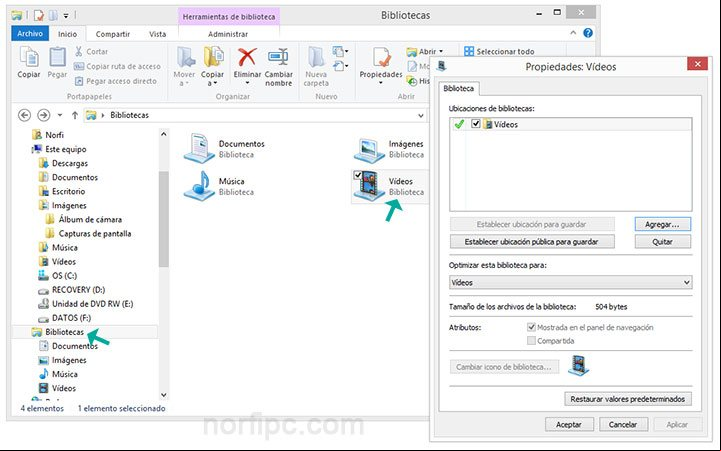Expand the address bar history dropdown
This screenshot has width=721, height=451.
(420, 115)
